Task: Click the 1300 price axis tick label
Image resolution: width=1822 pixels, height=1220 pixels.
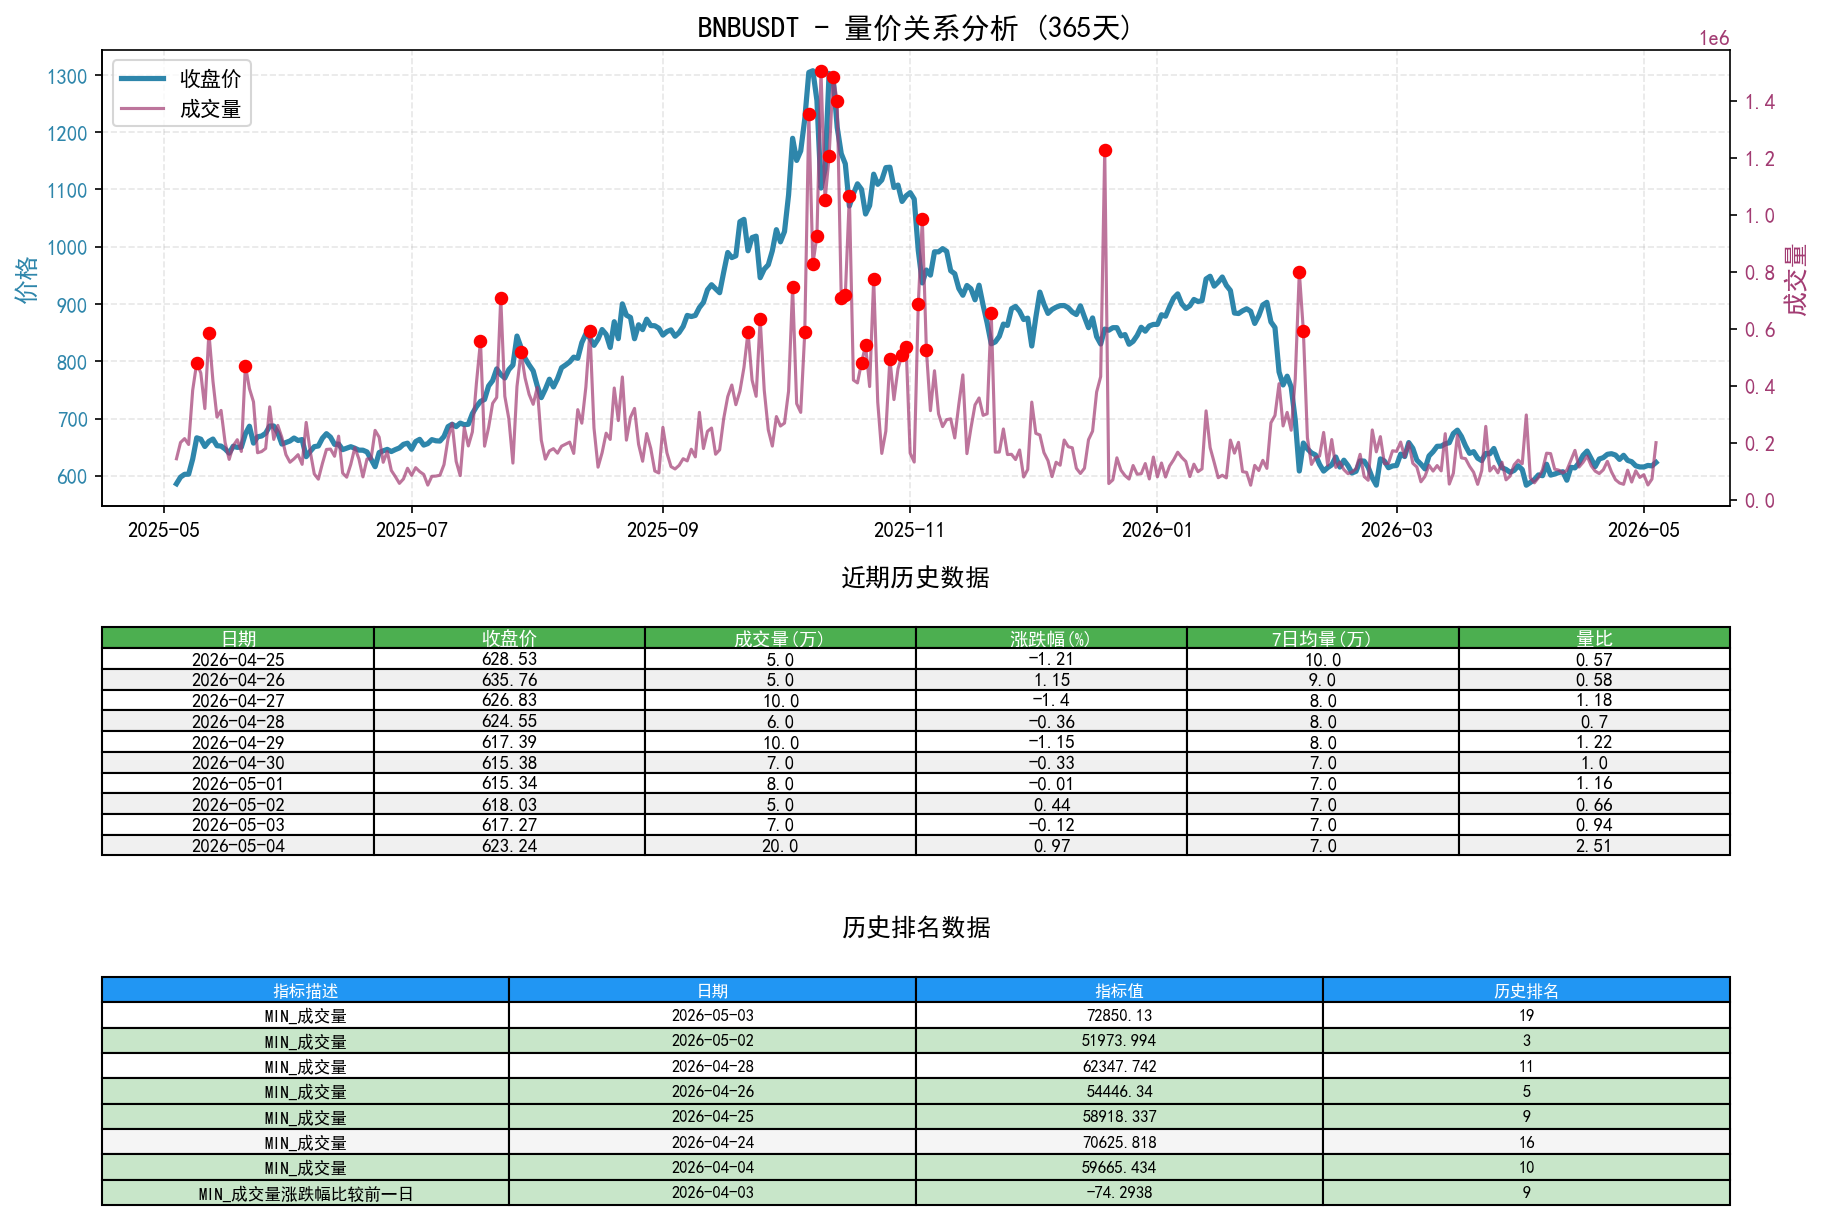Action: pyautogui.click(x=67, y=76)
